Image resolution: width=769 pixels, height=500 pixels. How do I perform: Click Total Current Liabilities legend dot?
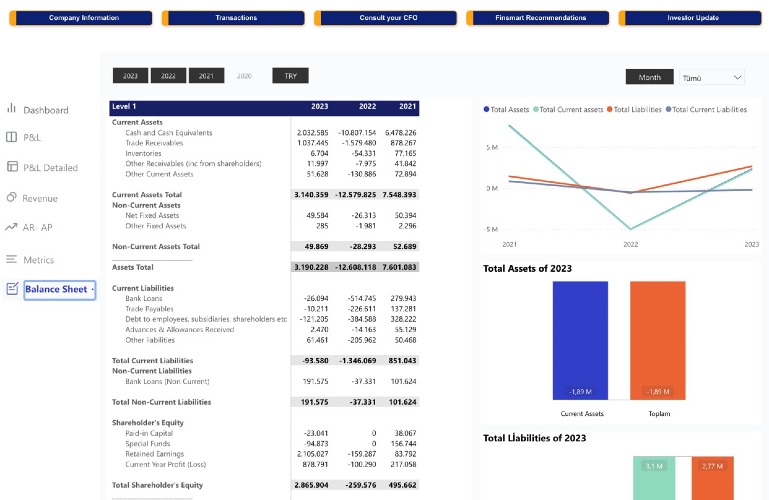coord(668,109)
